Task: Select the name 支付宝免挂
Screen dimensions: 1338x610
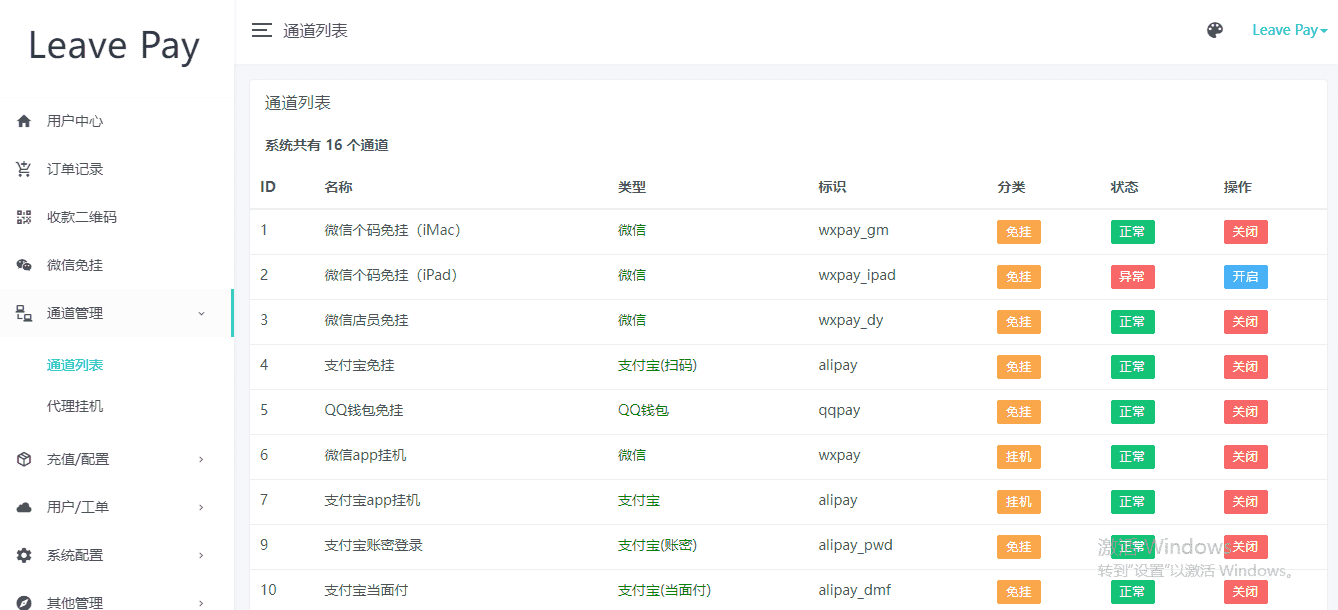Action: [x=360, y=365]
